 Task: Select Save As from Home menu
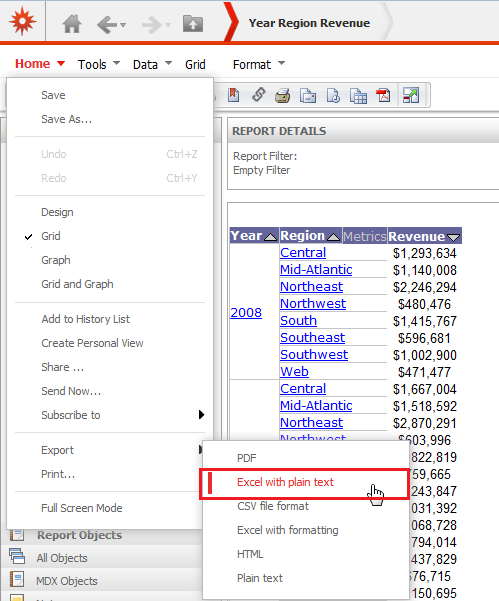tap(67, 119)
